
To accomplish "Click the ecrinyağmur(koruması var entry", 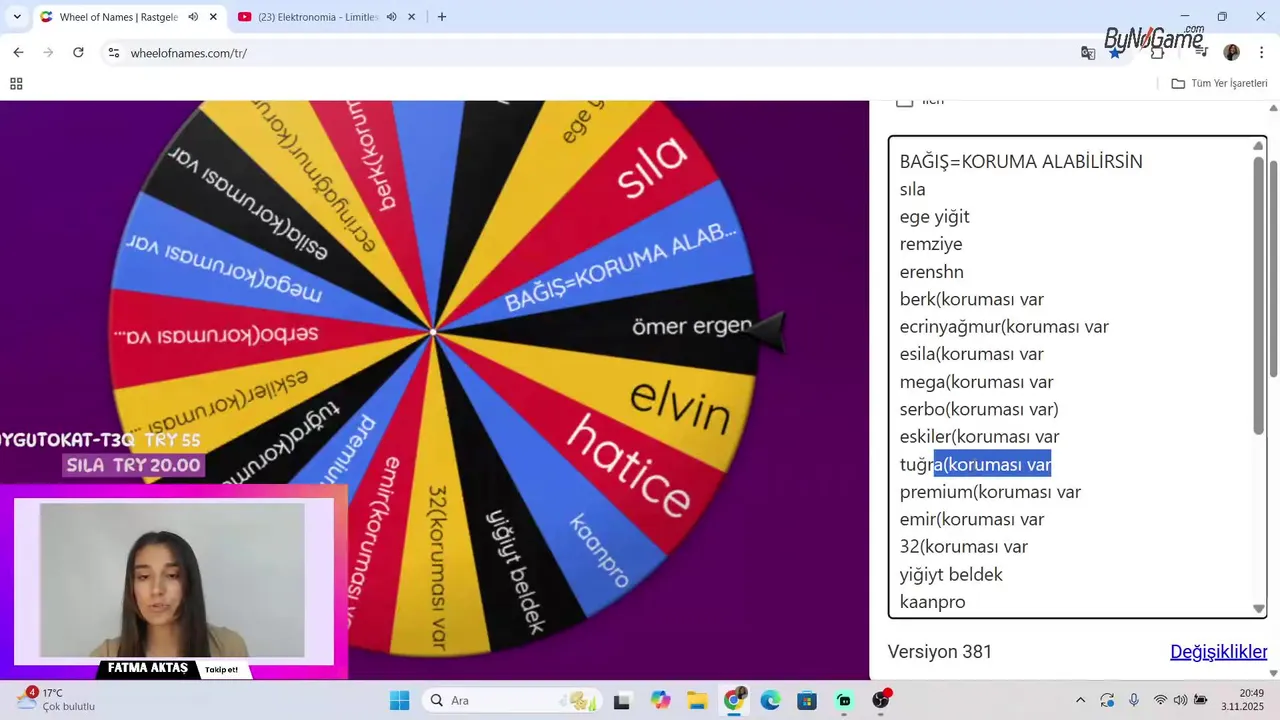I will pyautogui.click(x=1004, y=327).
